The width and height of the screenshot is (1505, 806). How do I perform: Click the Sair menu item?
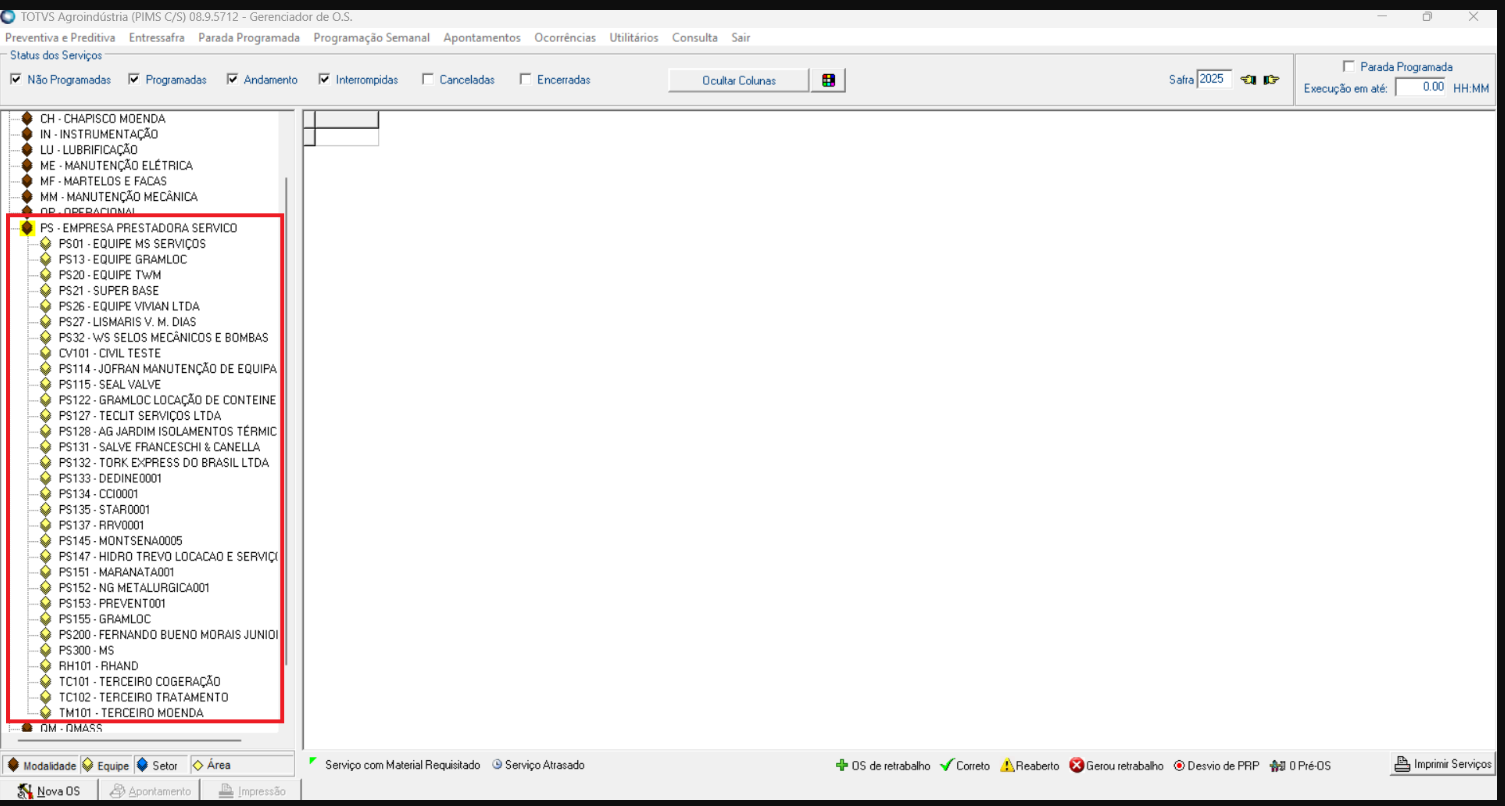[741, 38]
